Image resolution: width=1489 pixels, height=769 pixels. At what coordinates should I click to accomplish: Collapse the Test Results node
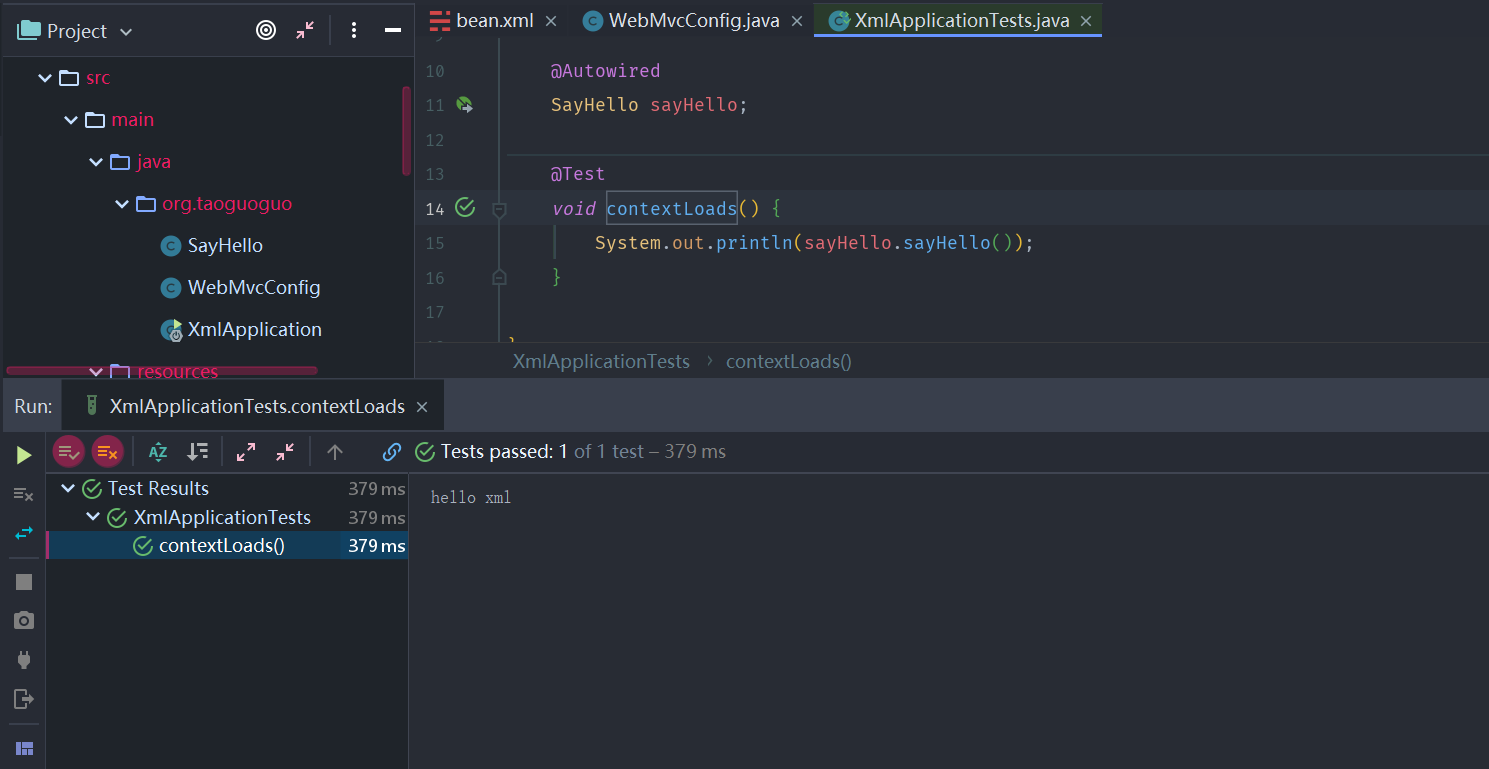pos(67,487)
